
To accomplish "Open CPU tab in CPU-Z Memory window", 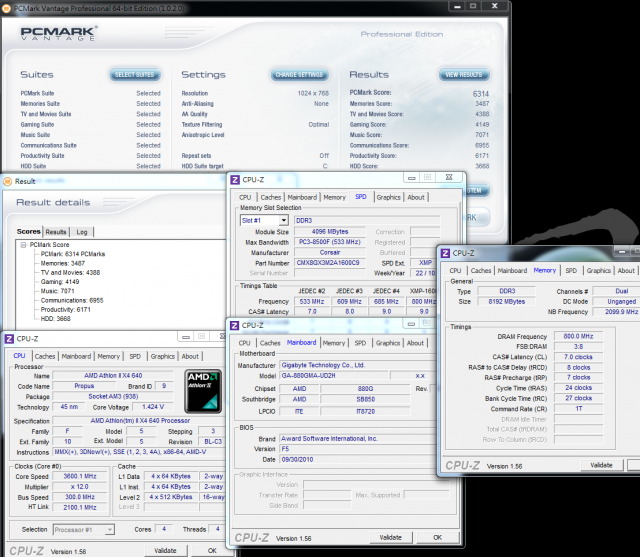I will [455, 271].
